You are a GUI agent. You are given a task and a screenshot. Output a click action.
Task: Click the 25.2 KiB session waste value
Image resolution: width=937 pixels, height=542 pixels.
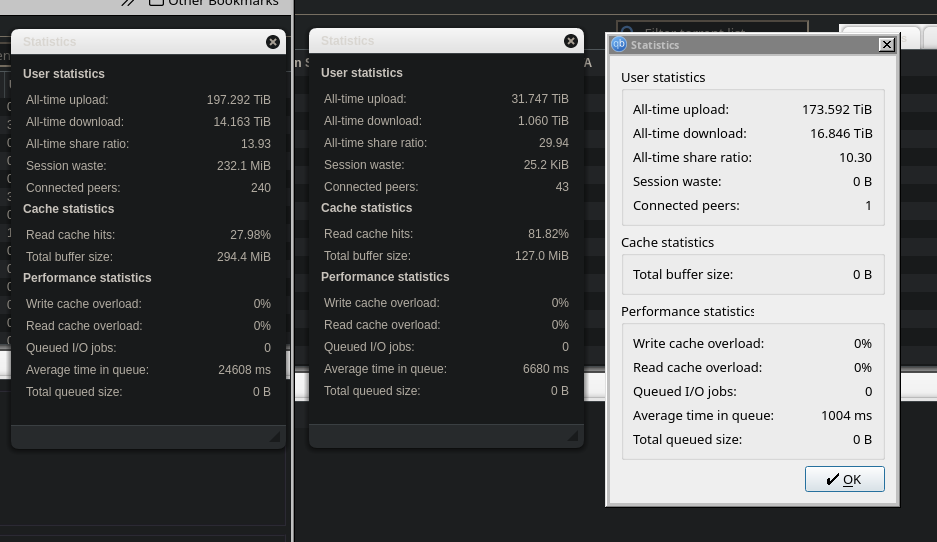click(x=546, y=164)
